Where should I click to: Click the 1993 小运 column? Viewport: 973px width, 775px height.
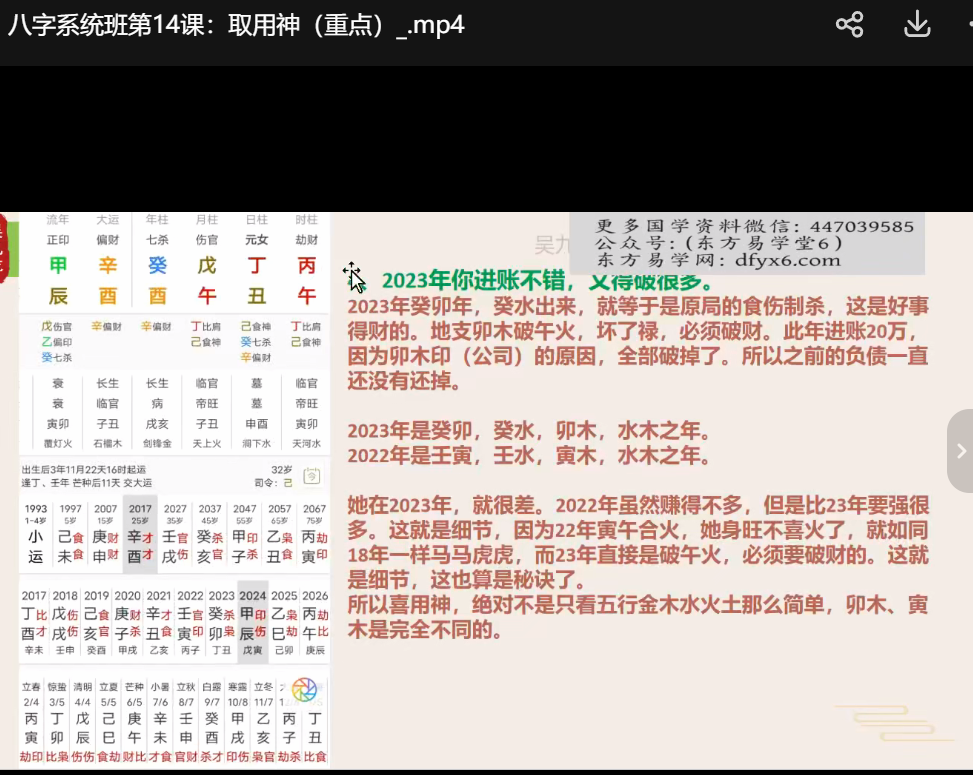pyautogui.click(x=35, y=535)
